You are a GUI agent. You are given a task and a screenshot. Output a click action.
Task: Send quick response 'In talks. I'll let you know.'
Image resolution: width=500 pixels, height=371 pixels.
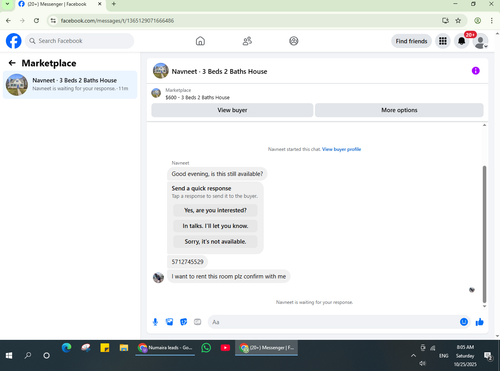pos(215,226)
